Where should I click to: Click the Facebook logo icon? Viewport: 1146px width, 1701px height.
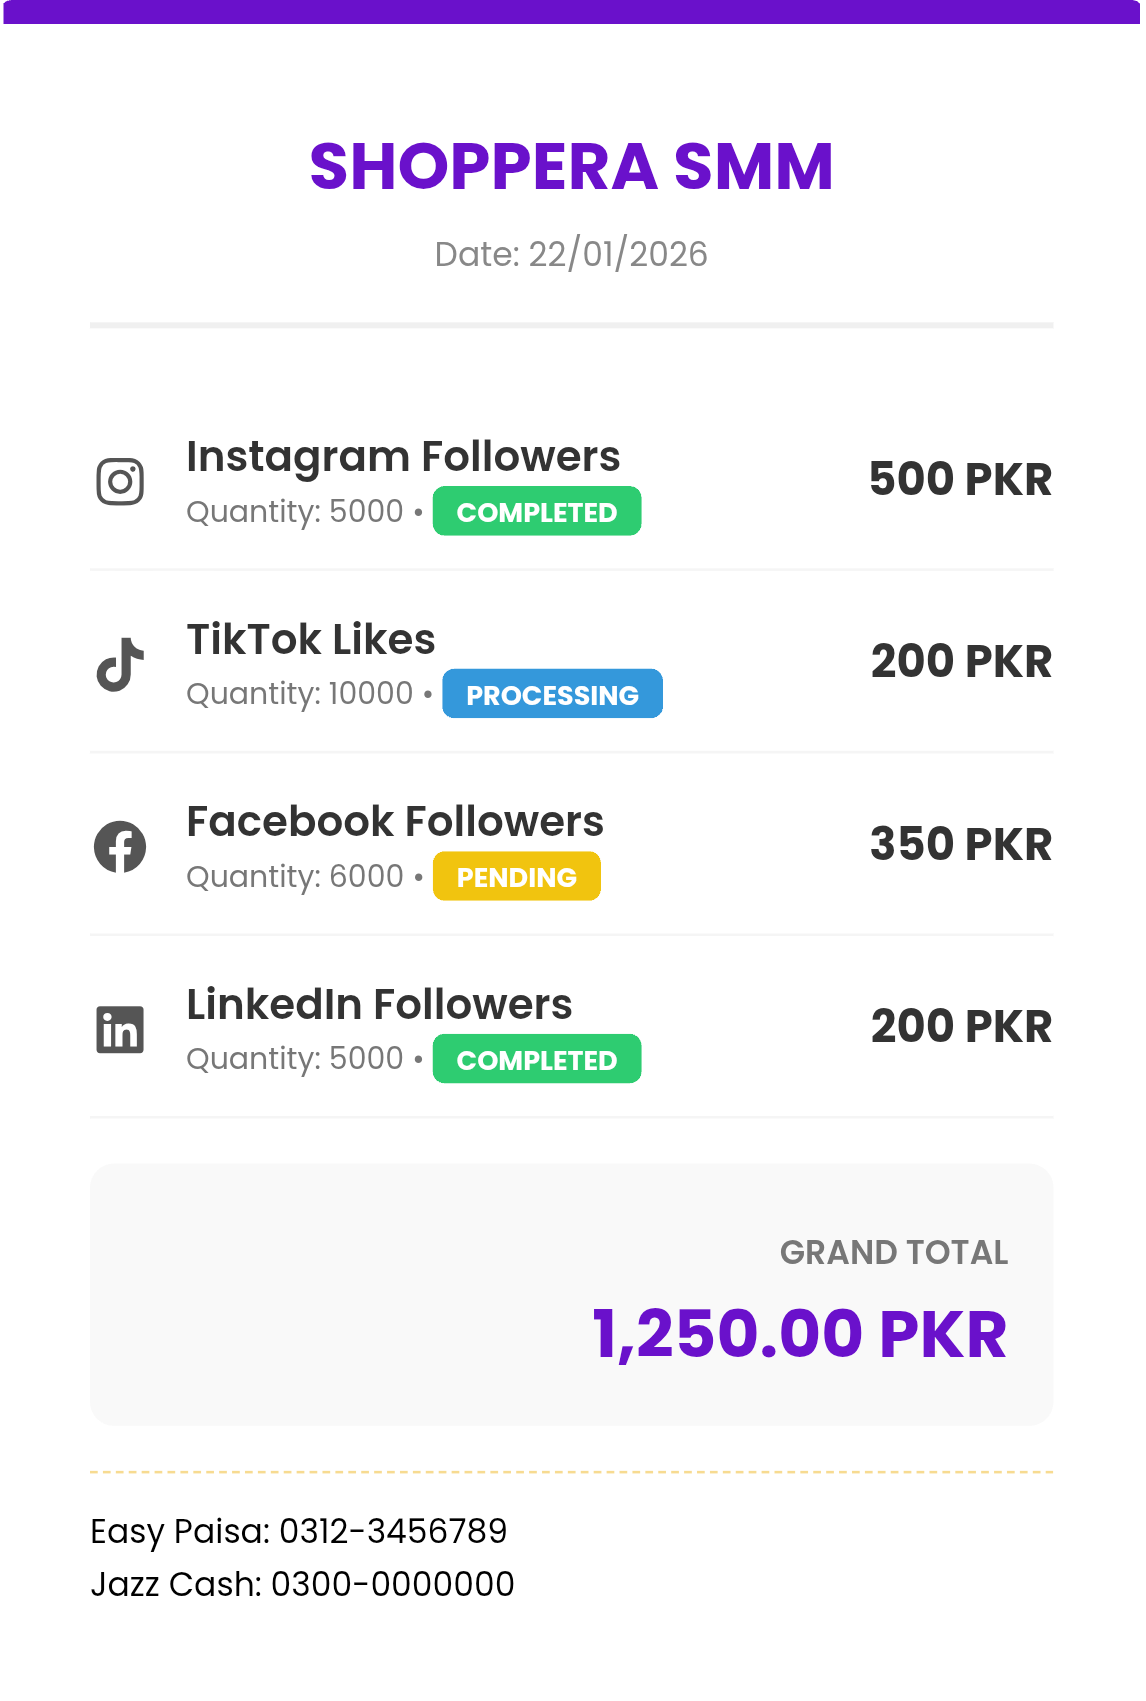tap(120, 847)
